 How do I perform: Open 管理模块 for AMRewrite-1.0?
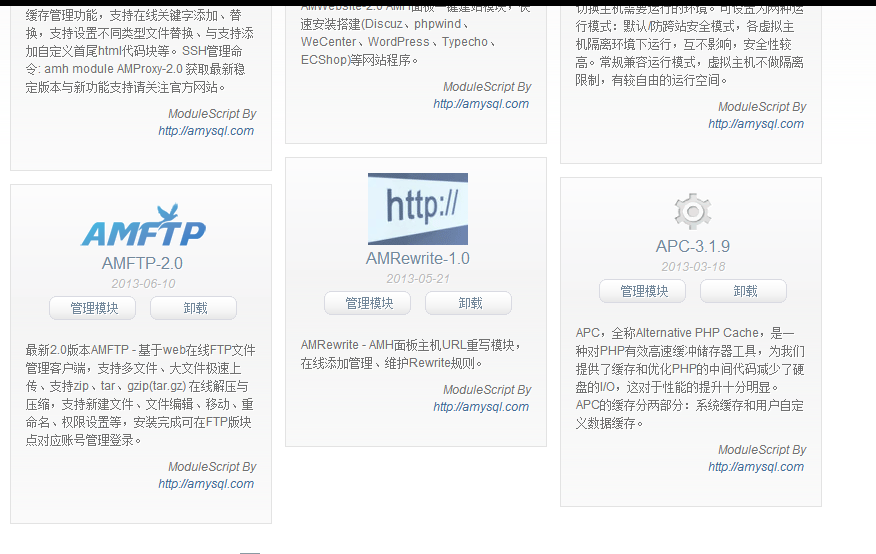coord(368,303)
